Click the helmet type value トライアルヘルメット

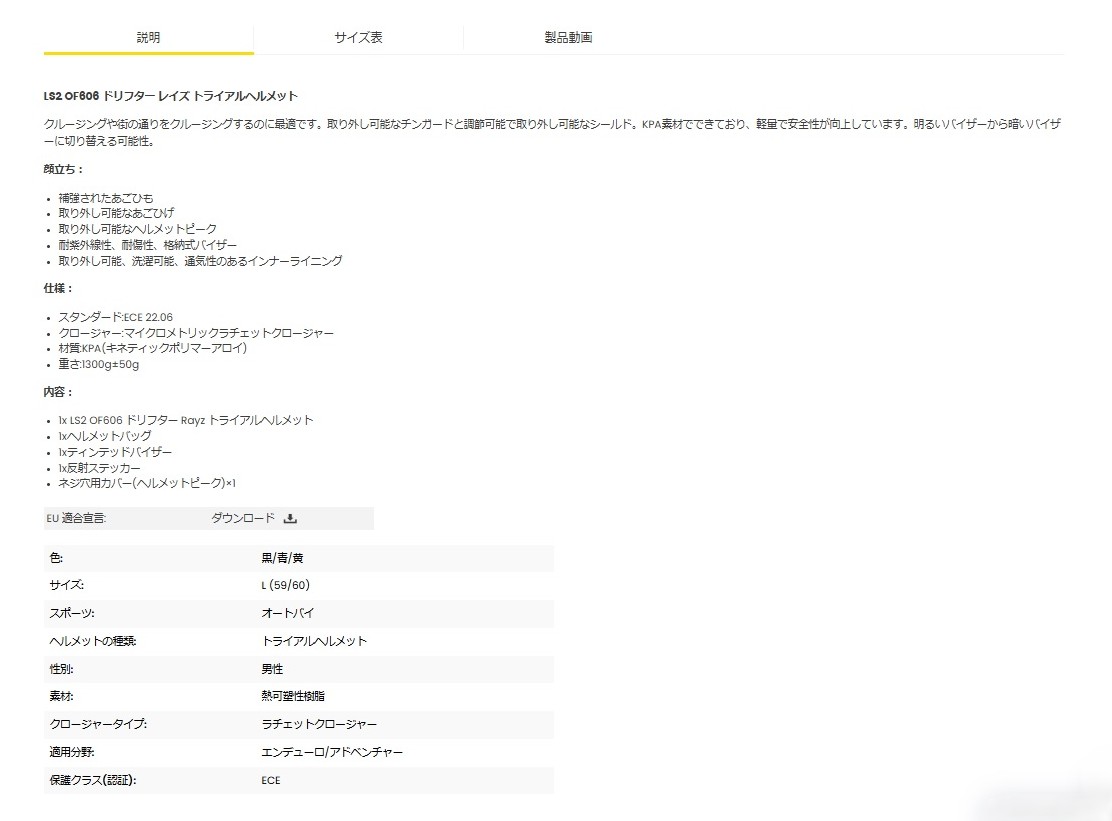coord(314,641)
